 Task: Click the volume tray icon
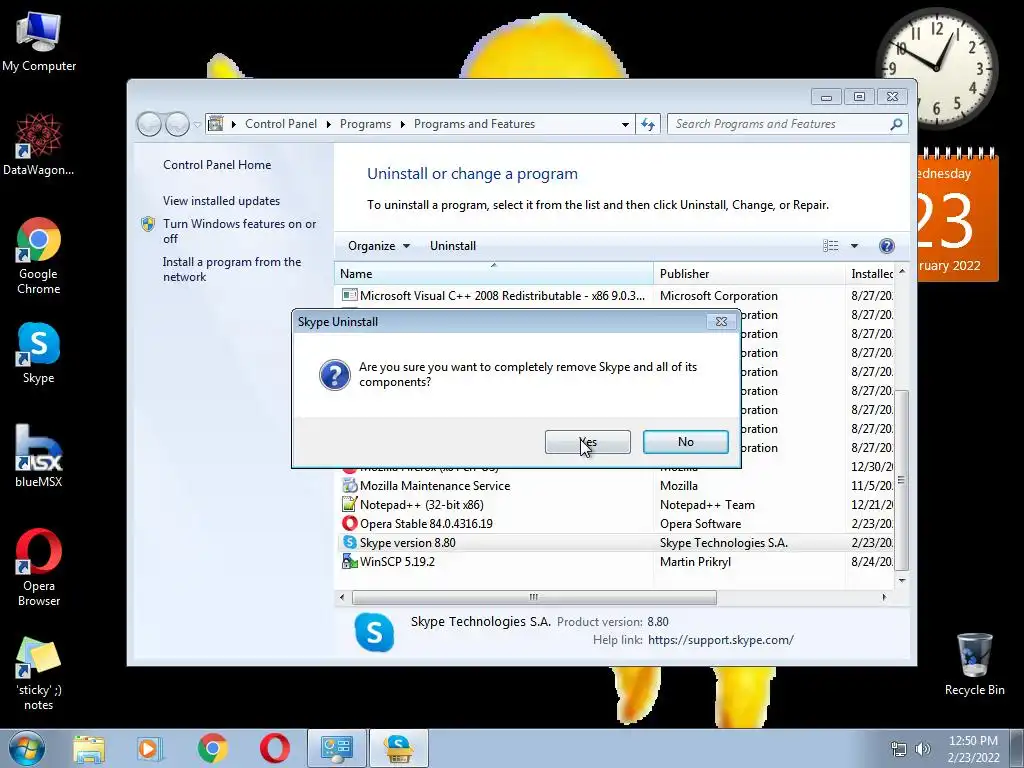coord(923,749)
